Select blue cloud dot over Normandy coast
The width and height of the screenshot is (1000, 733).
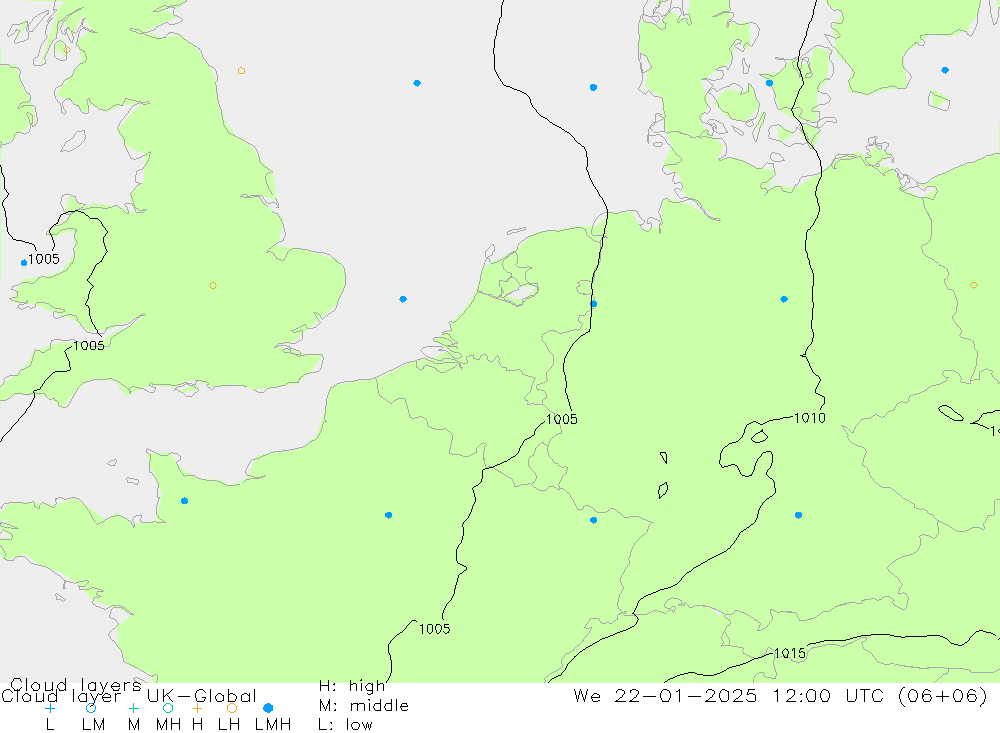pyautogui.click(x=184, y=501)
